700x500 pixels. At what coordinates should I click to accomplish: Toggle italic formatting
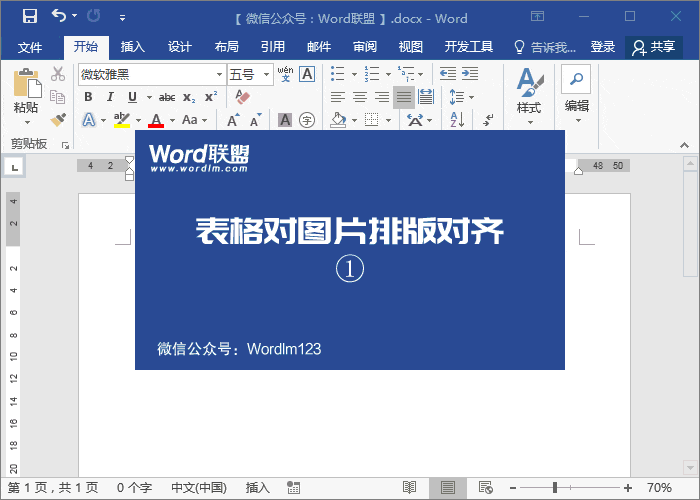(110, 97)
